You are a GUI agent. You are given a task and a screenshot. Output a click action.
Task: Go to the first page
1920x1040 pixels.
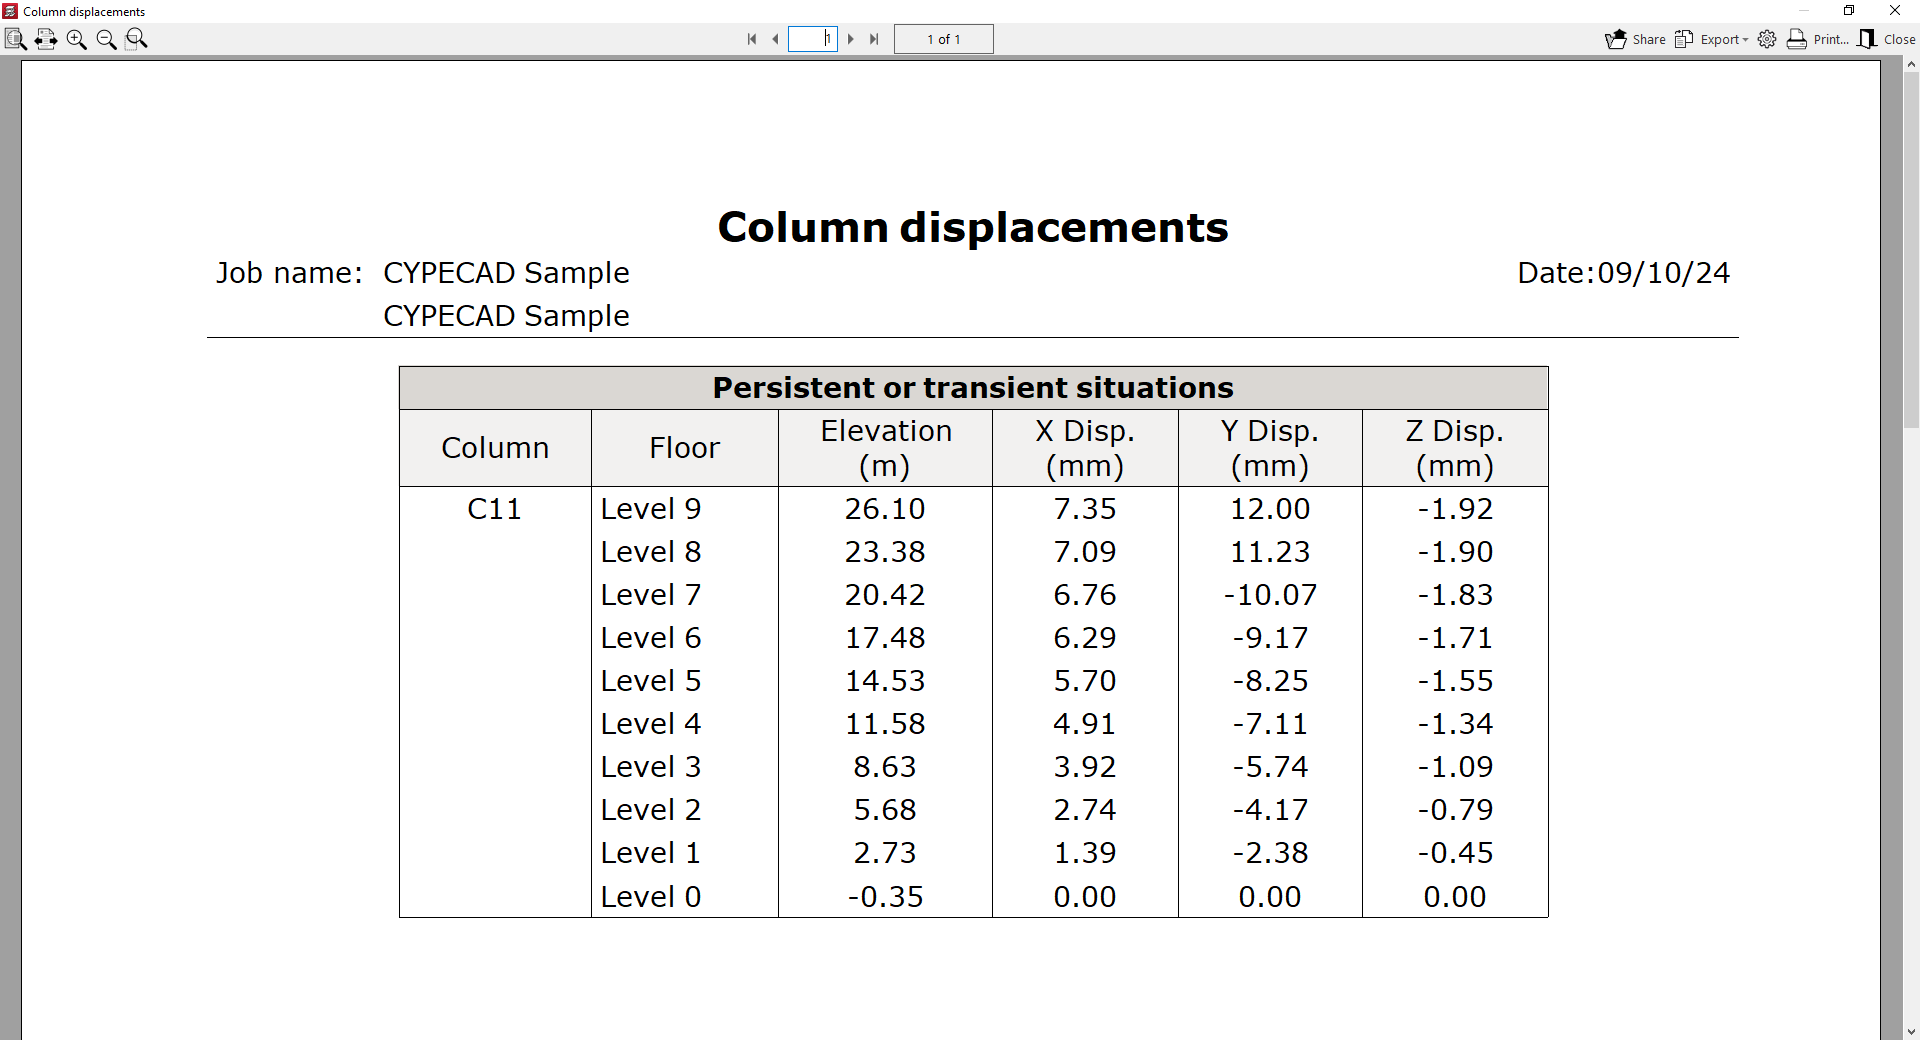[752, 39]
